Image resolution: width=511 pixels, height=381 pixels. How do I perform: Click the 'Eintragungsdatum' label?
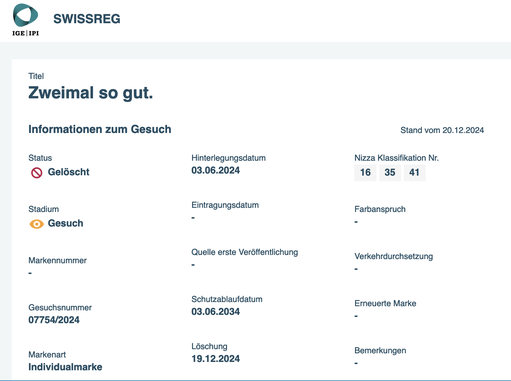225,205
